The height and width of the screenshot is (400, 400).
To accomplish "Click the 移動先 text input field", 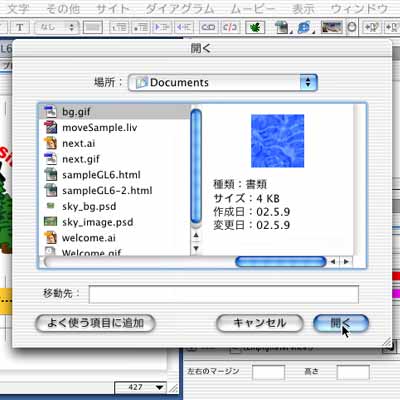I will pos(224,294).
